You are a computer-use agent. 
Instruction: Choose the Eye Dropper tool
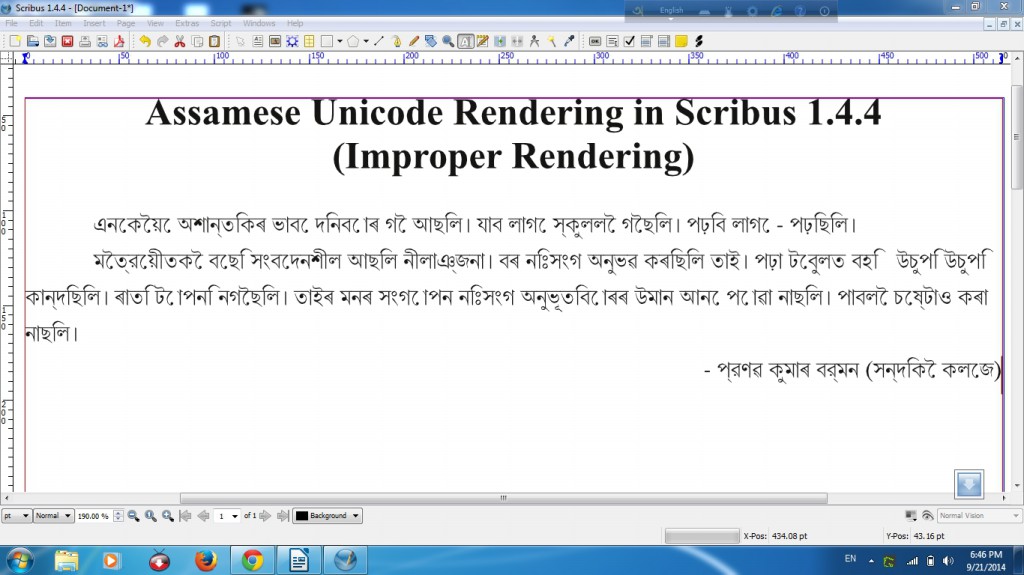click(570, 41)
